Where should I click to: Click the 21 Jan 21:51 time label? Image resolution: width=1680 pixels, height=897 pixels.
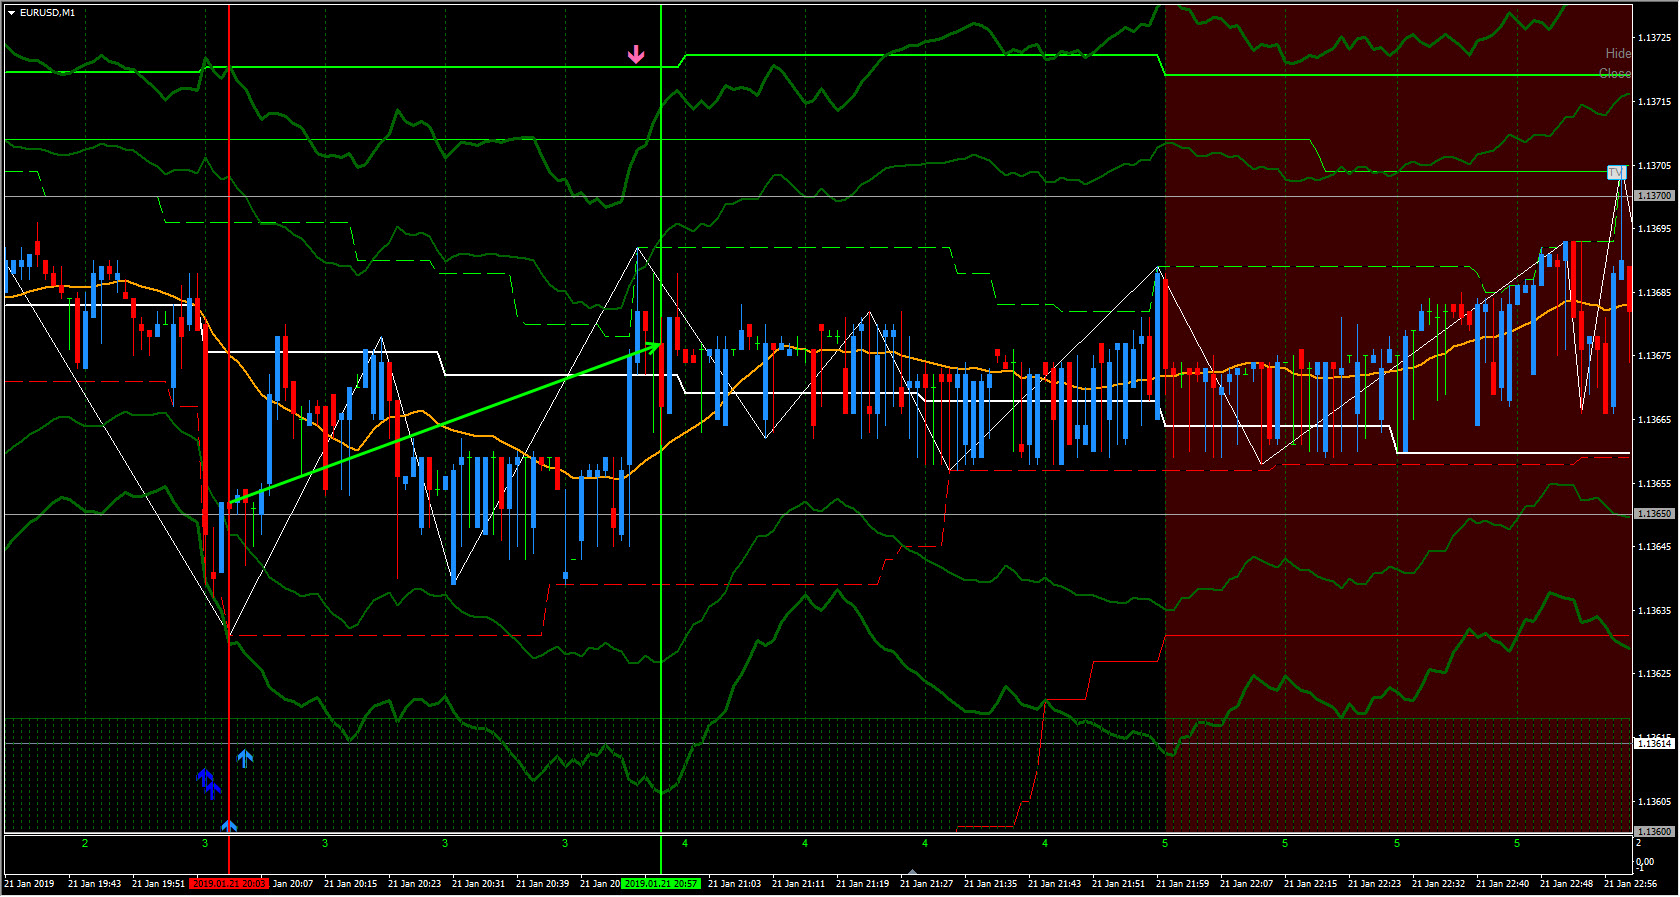[1118, 884]
